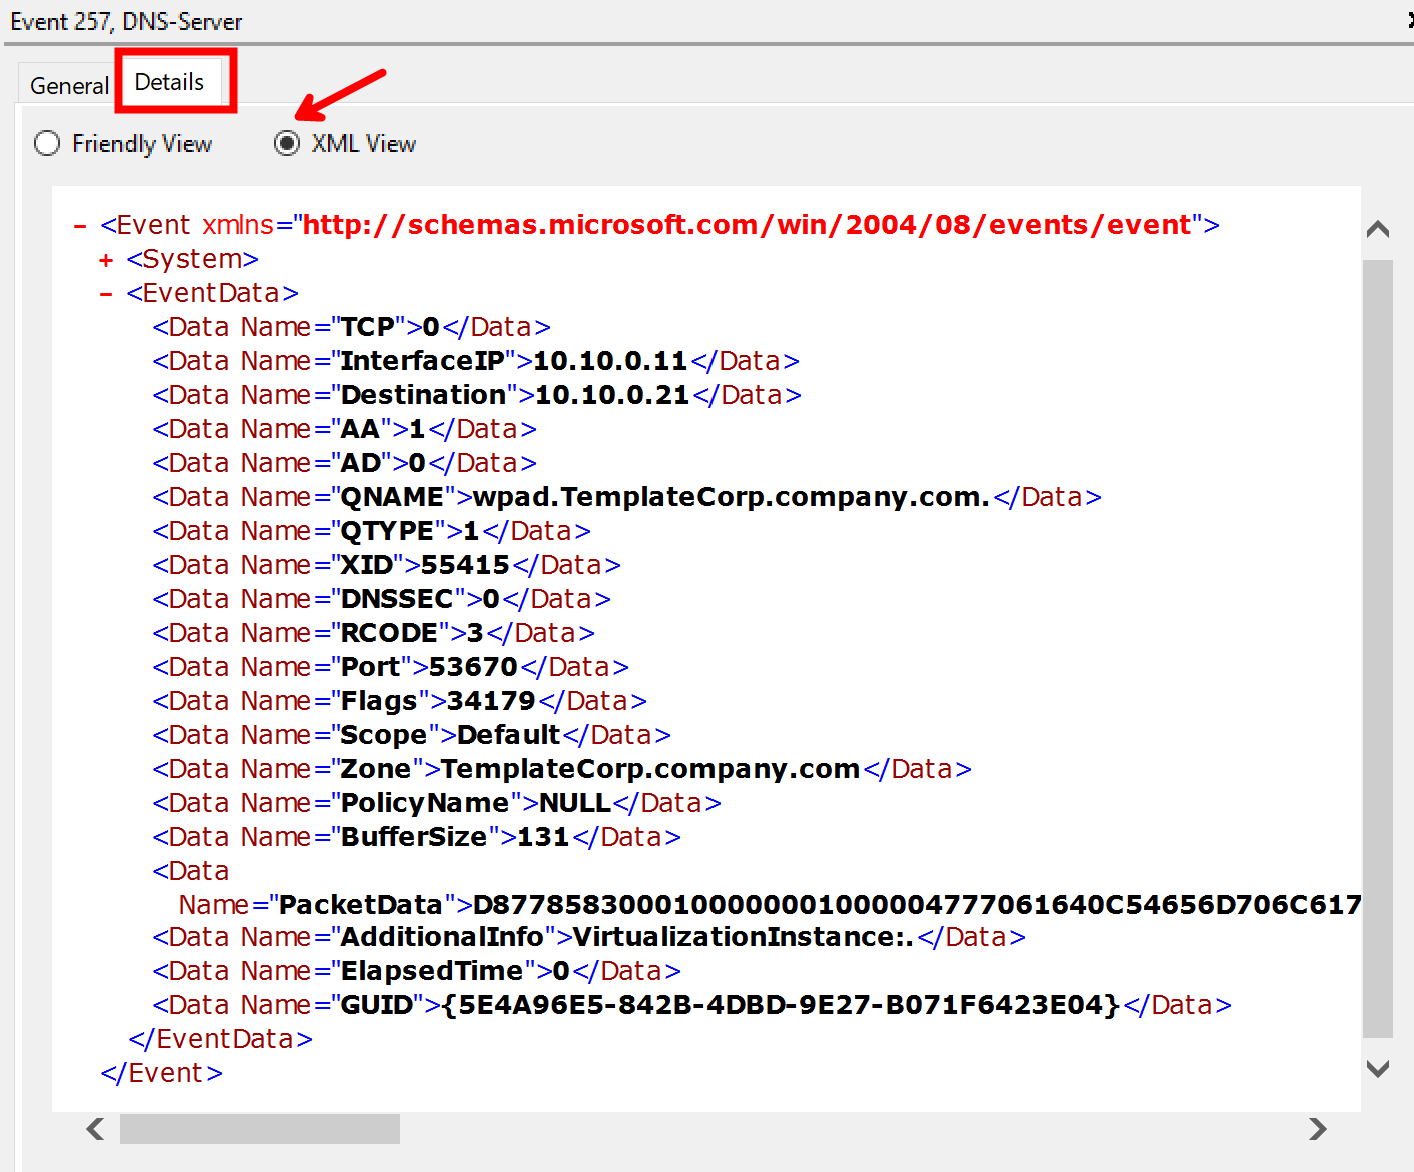This screenshot has height=1172, width=1414.
Task: Click the Zone TemplateCorp.company.com line
Action: coord(561,769)
